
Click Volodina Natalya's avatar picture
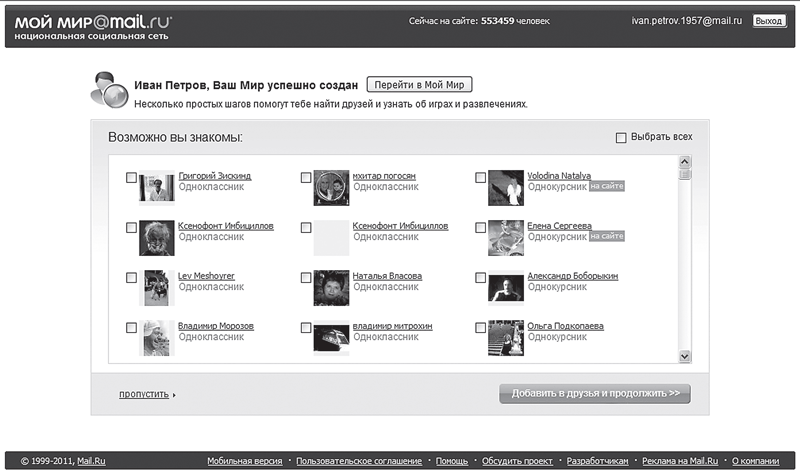pos(506,187)
